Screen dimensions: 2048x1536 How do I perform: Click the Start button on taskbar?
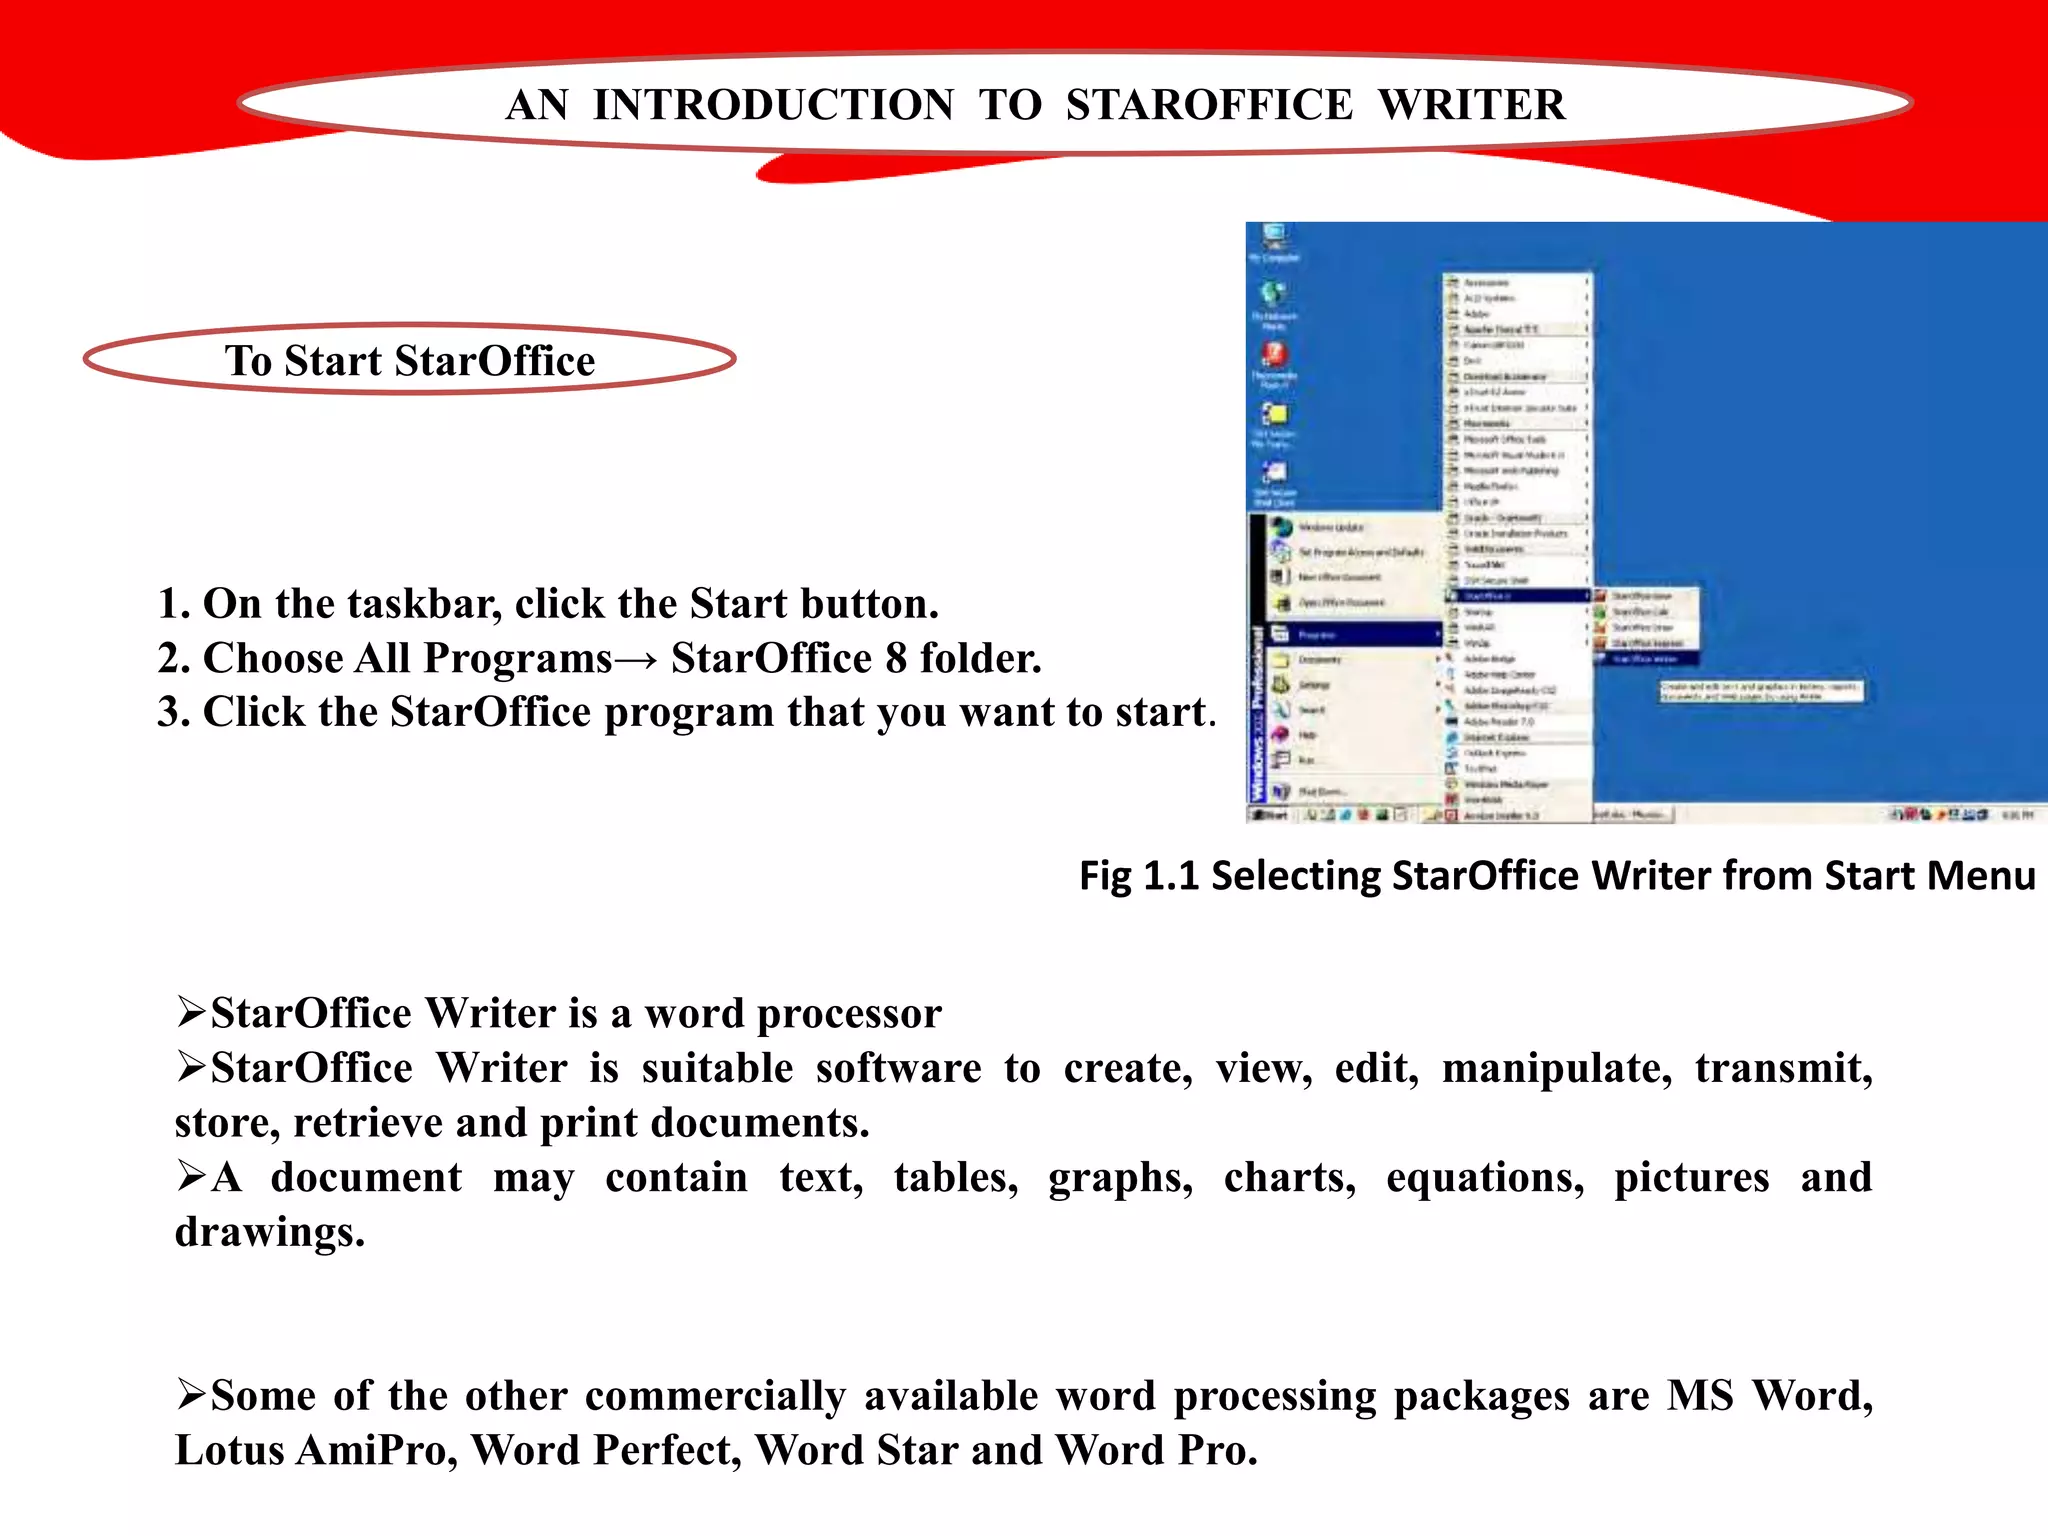coord(1271,816)
